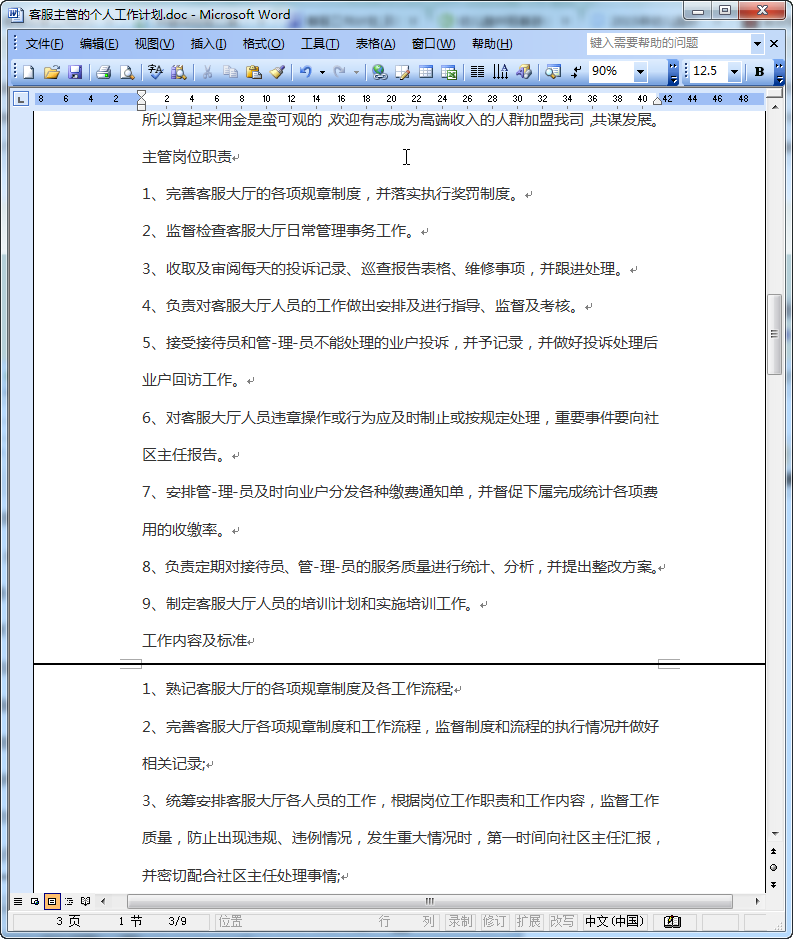Expand the 90% zoom dropdown

click(640, 72)
